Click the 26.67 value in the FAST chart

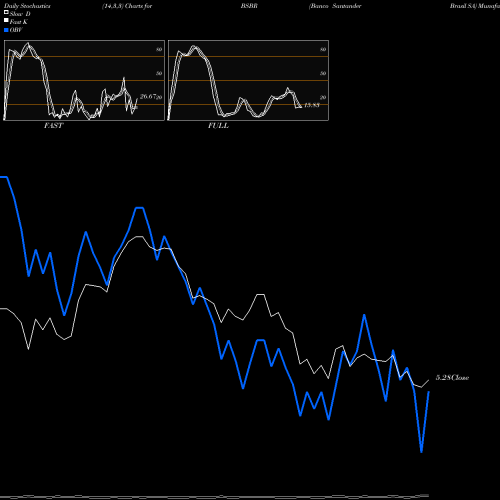(x=148, y=96)
